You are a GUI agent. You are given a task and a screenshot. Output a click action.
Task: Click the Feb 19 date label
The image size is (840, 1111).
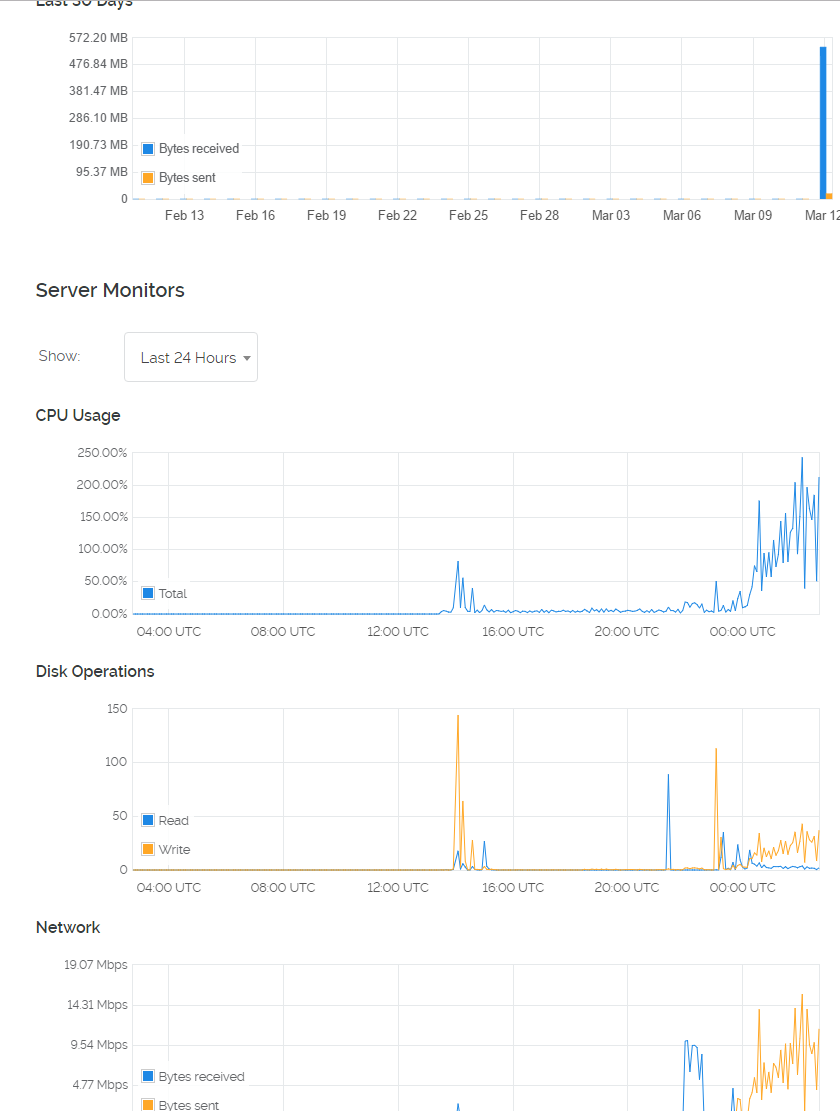[x=327, y=215]
